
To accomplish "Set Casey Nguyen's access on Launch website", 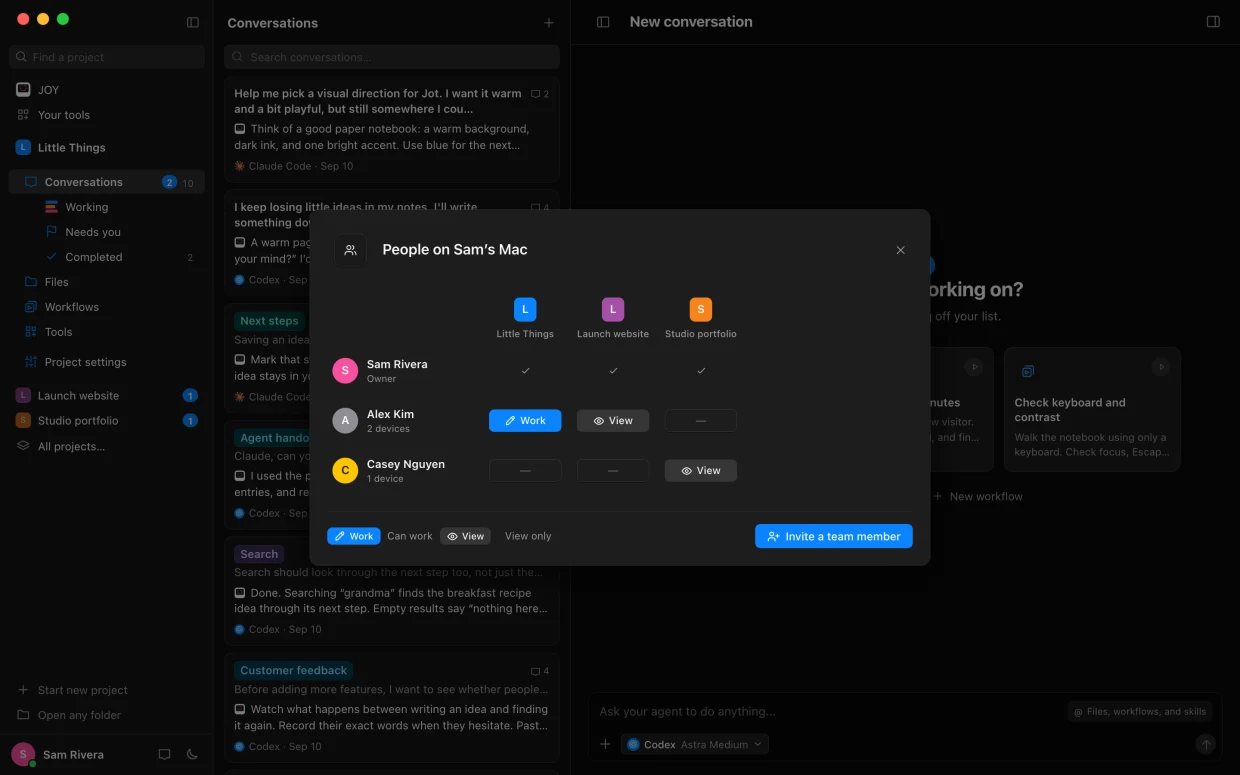I will click(613, 471).
